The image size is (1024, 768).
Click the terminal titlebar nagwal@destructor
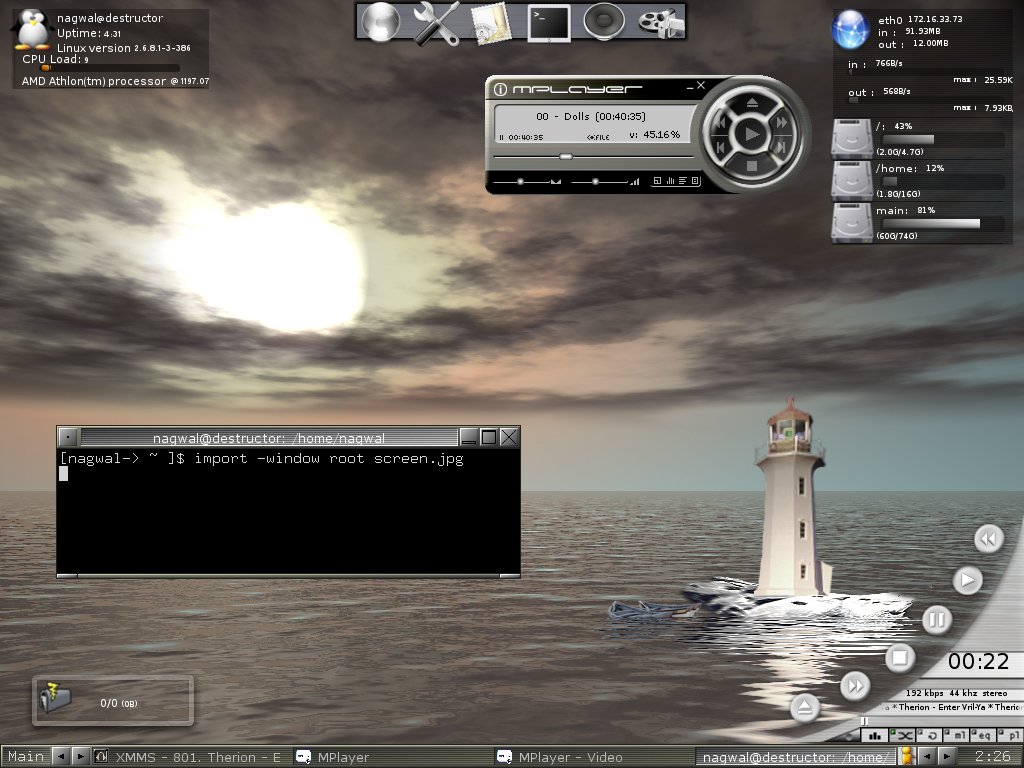tap(268, 438)
